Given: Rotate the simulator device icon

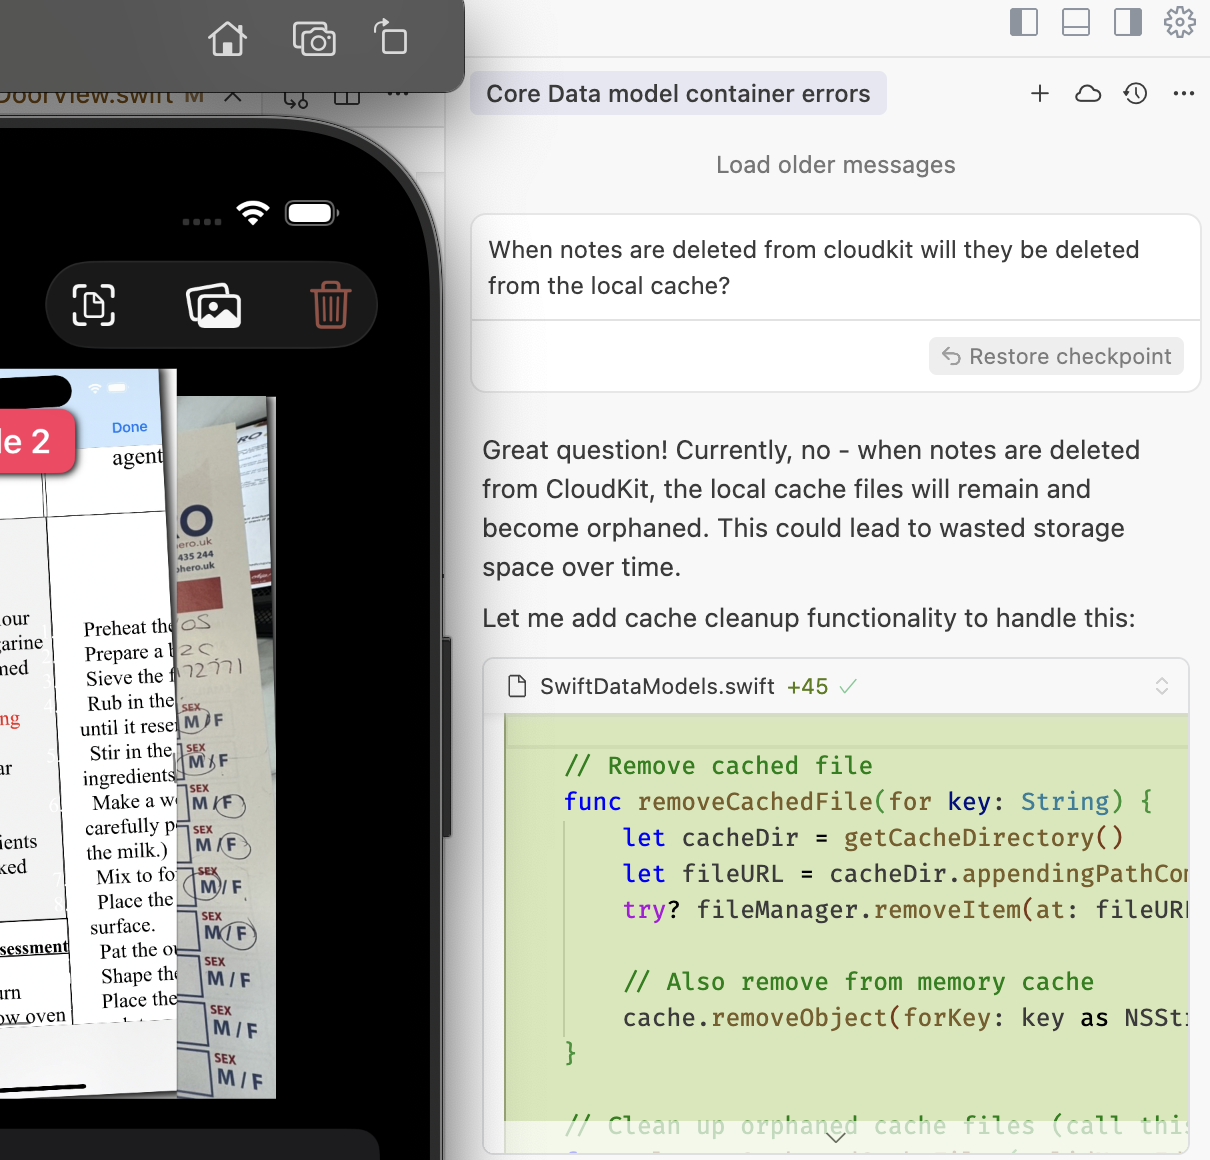Looking at the screenshot, I should pyautogui.click(x=391, y=38).
